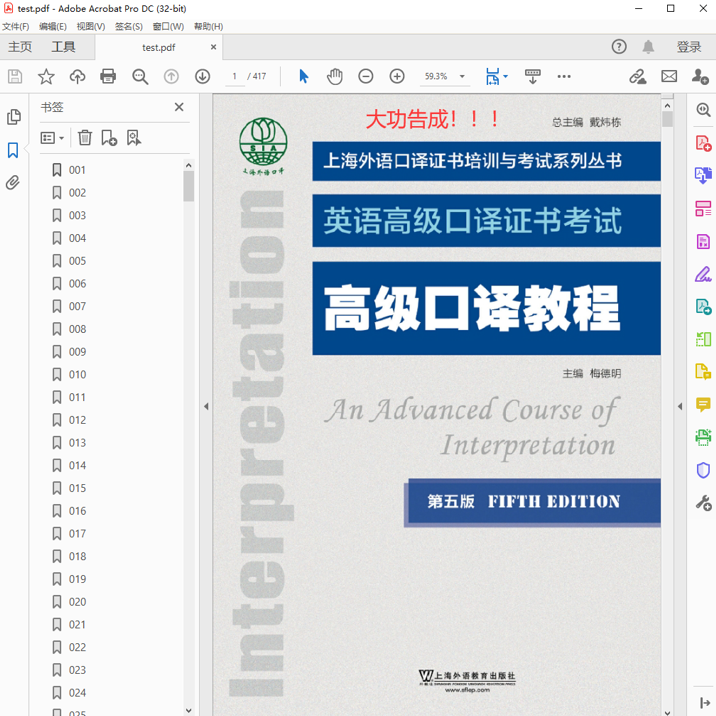Open 文件(F) menu

click(16, 26)
